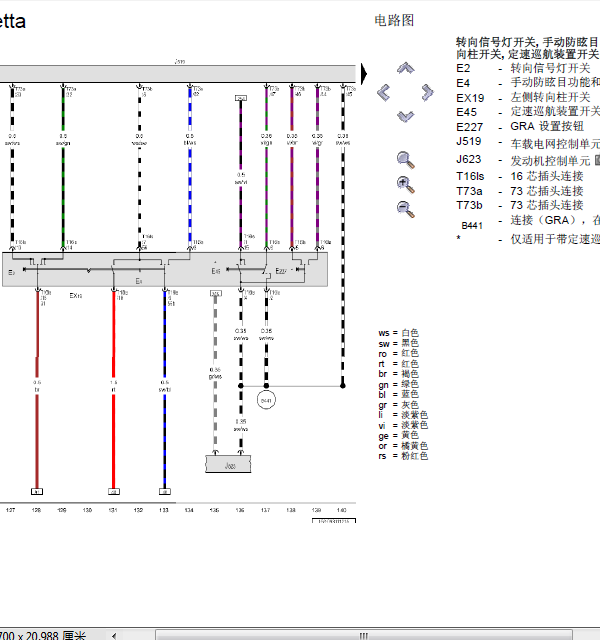This screenshot has height=640, width=600.
Task: Click the li = 淡紫色 color code
Action: (x=403, y=415)
